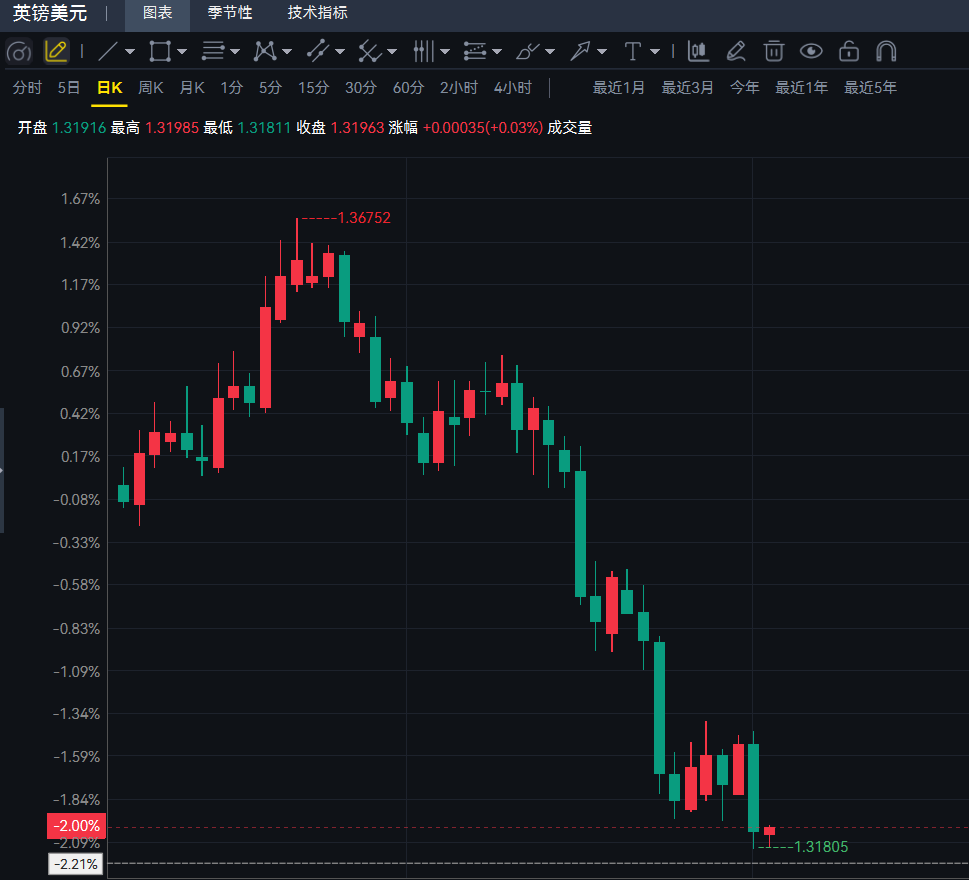Select the XABCD pattern tool
969x880 pixels.
[265, 51]
